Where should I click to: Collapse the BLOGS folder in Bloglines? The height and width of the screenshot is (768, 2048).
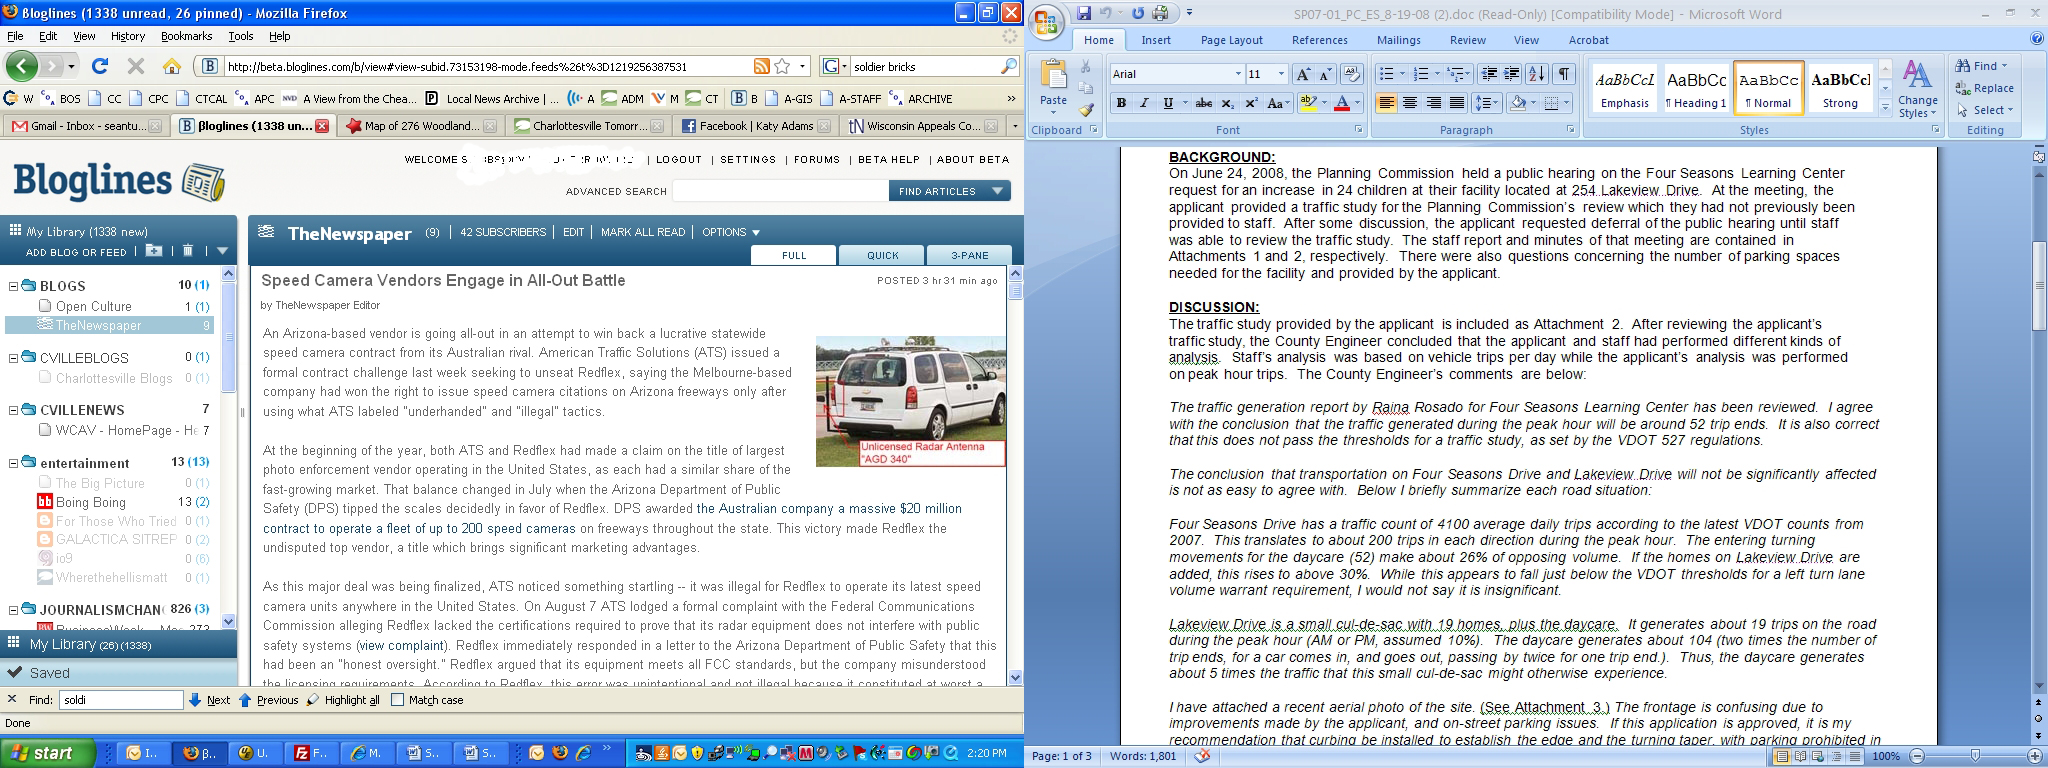(14, 286)
